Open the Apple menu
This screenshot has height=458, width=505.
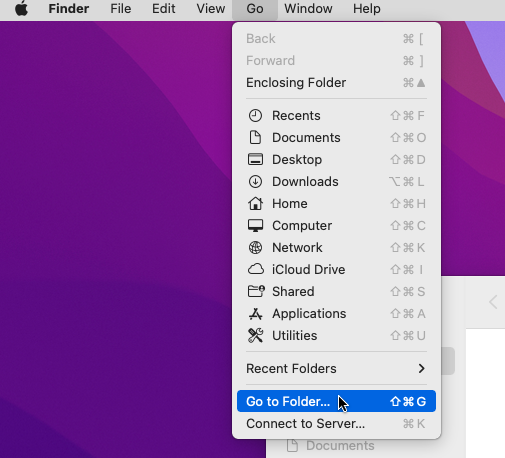point(22,8)
